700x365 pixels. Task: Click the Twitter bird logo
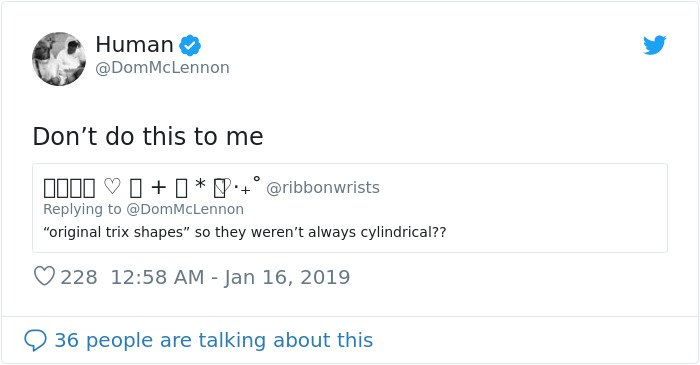654,45
